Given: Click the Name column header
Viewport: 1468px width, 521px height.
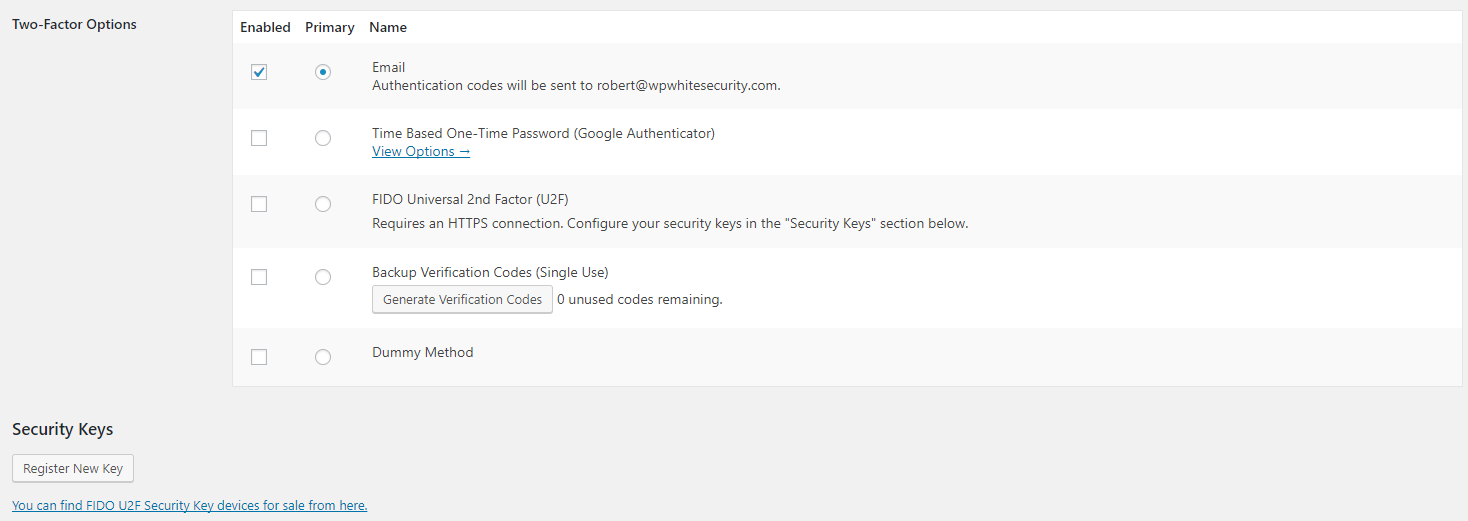Looking at the screenshot, I should [x=388, y=27].
